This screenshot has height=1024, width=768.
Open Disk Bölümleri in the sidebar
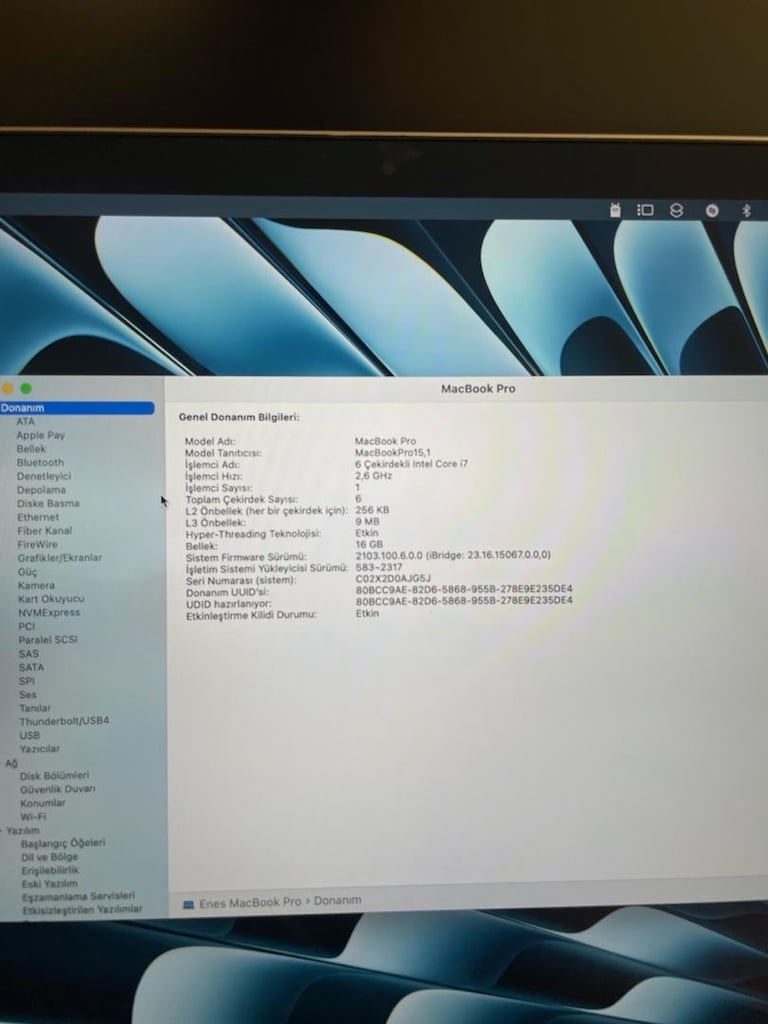pos(54,776)
